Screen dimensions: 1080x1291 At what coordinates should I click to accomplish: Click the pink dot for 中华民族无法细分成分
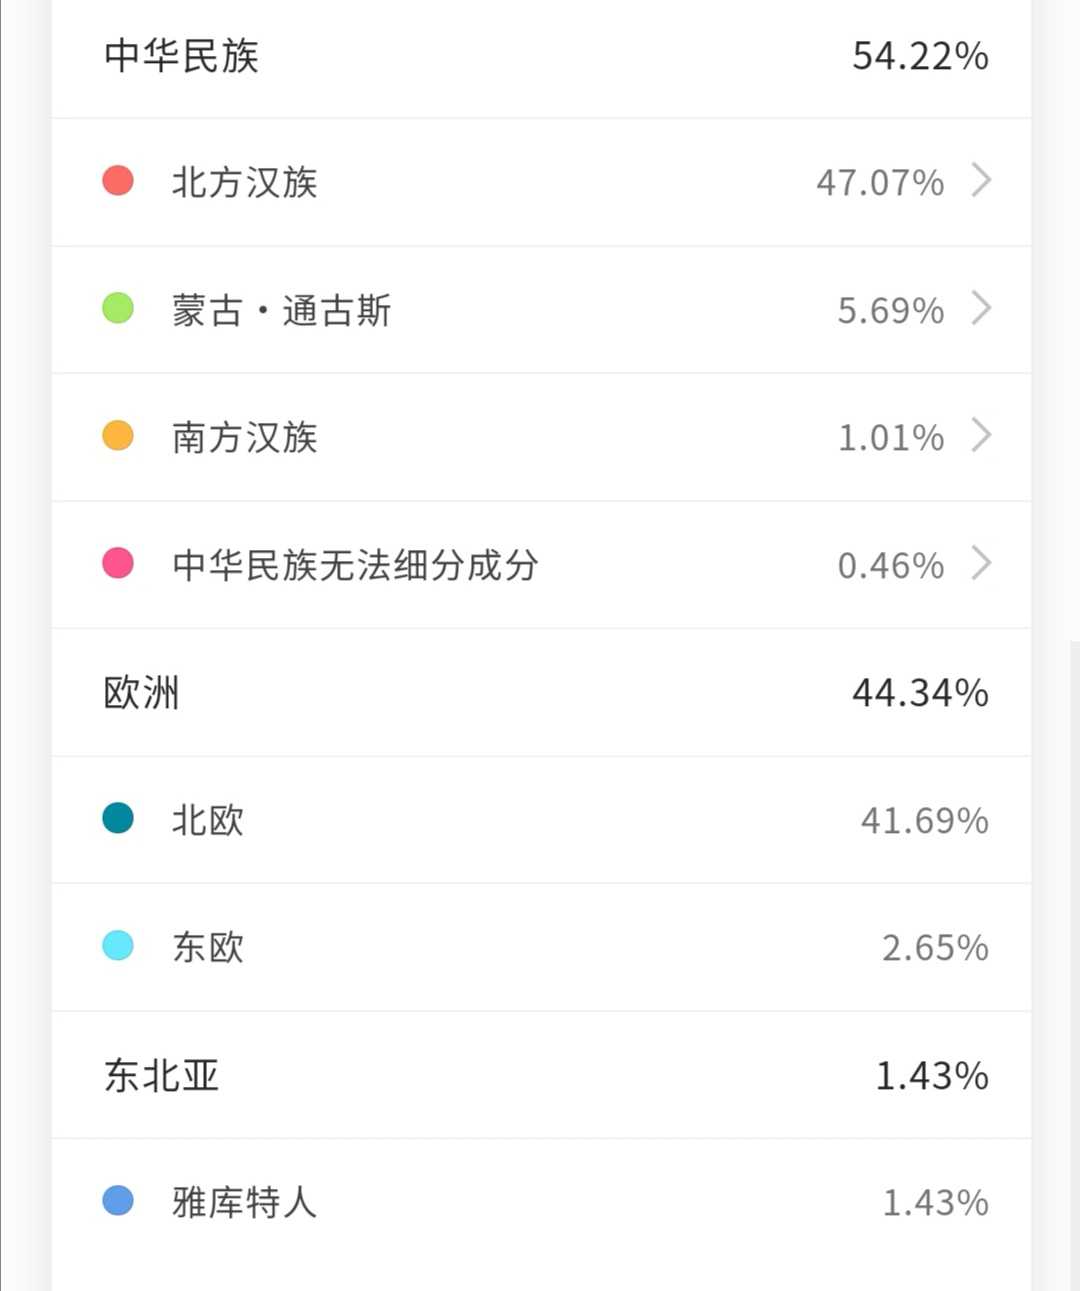[x=118, y=563]
